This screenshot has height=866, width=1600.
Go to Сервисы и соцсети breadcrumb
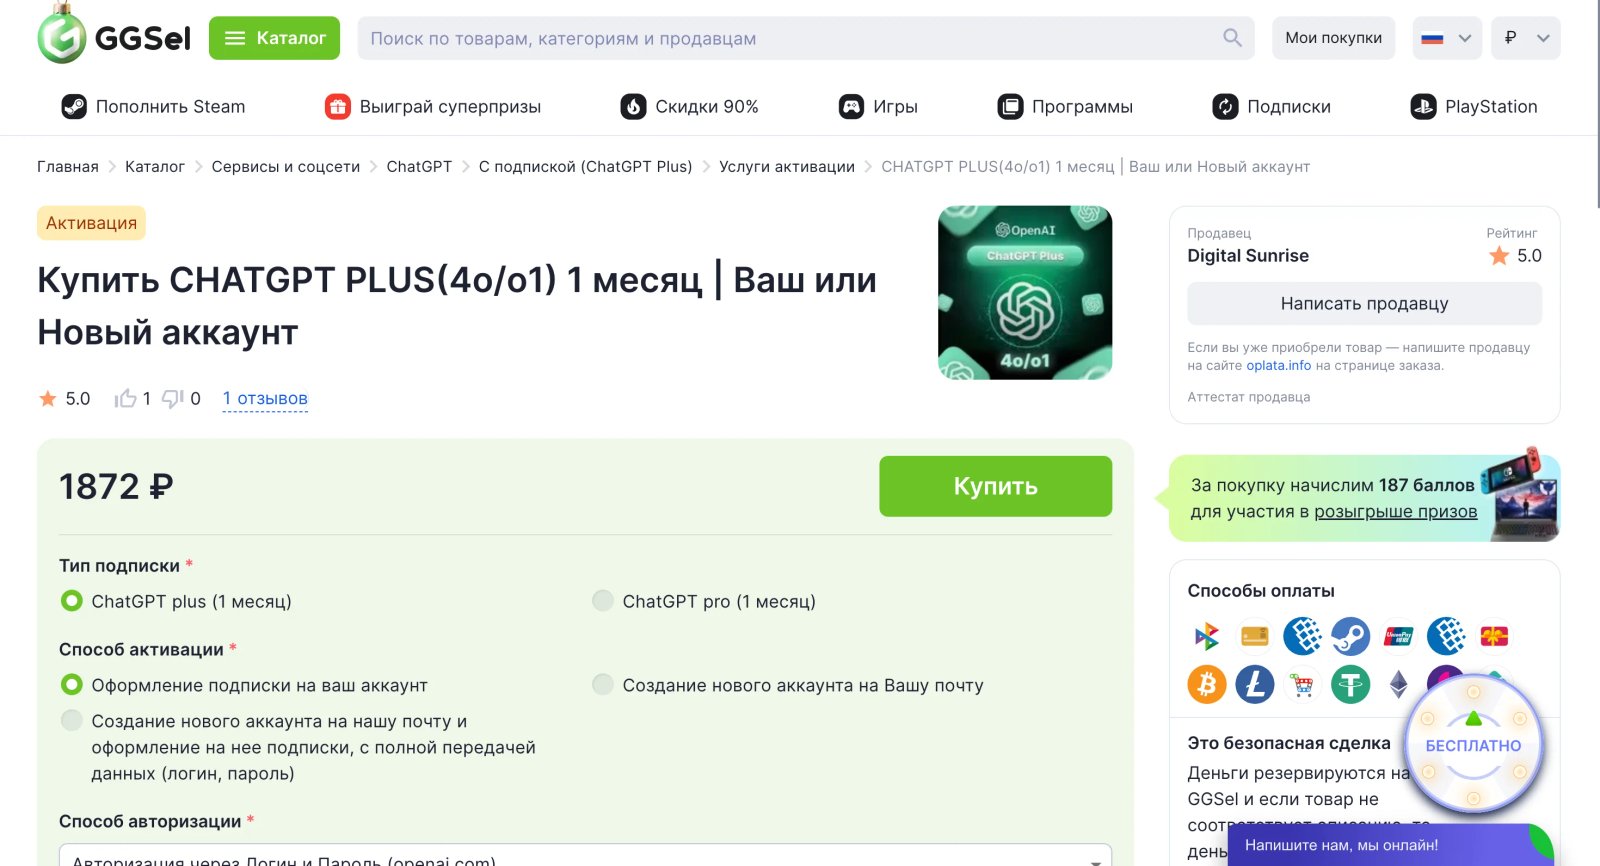[286, 167]
